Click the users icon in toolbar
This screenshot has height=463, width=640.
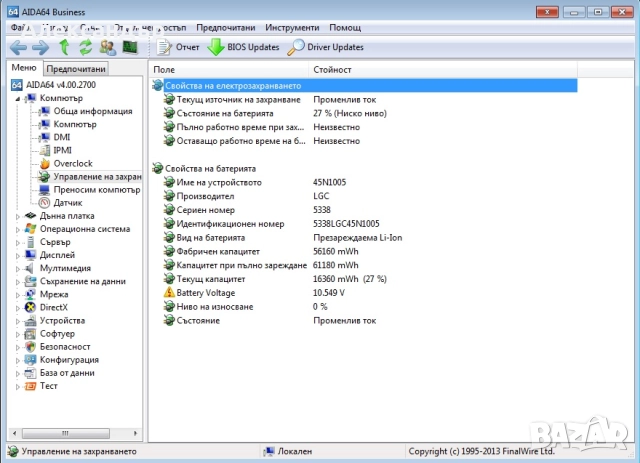pos(107,47)
